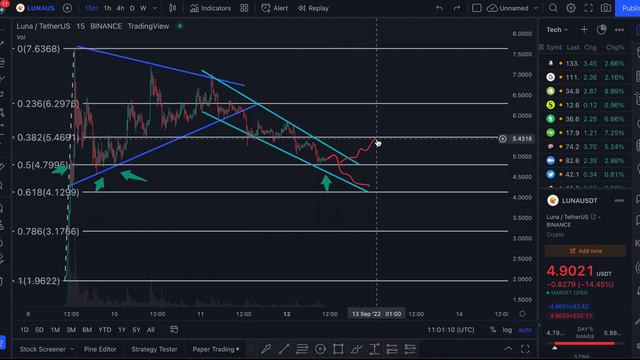Select the rectangle drawing tool in favorites bar
The image size is (640, 360).
click(x=338, y=349)
